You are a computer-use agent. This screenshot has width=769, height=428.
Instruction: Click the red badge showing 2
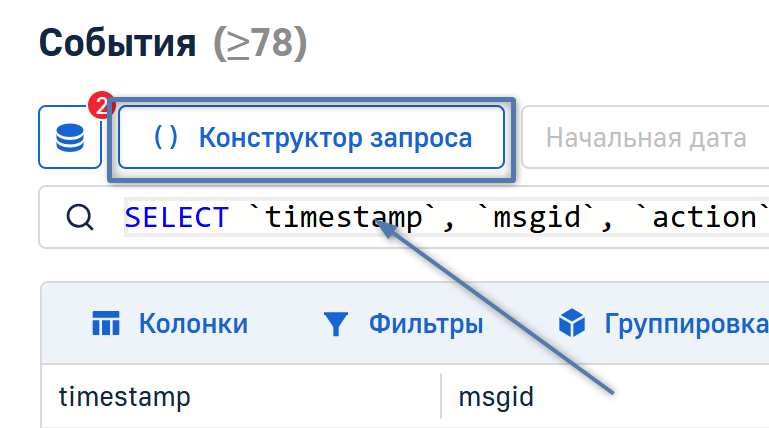(x=101, y=106)
